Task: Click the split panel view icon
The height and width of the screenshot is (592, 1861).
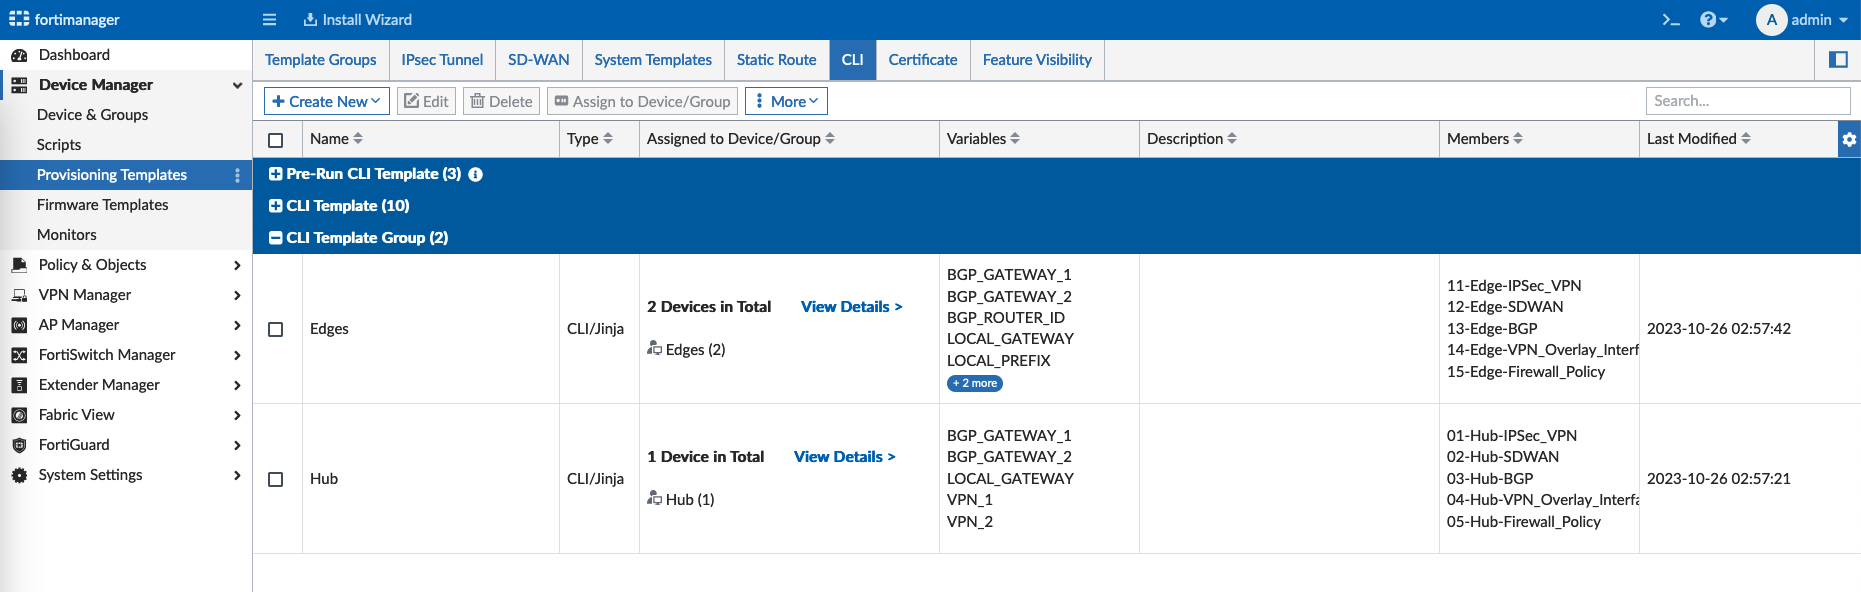Action: coord(1838,60)
